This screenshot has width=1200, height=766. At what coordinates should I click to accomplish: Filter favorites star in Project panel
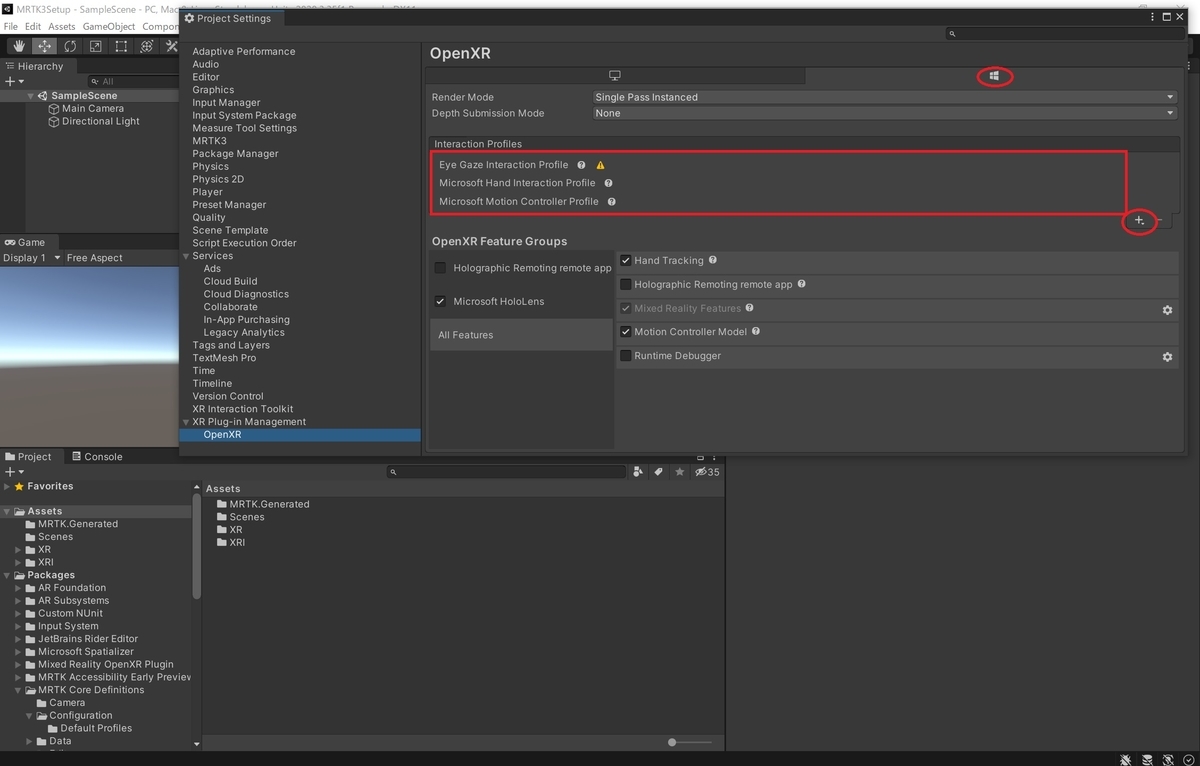(x=680, y=472)
